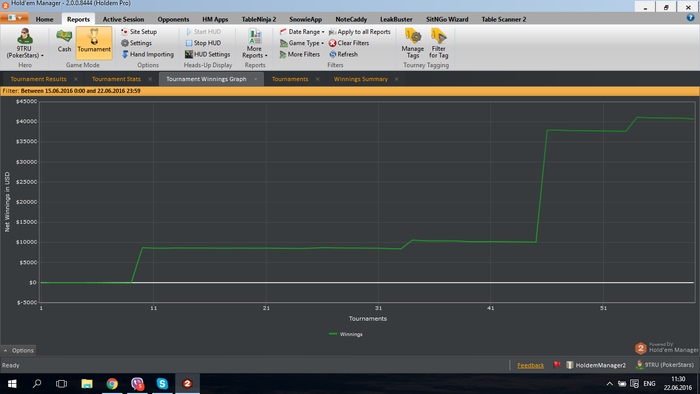Image resolution: width=700 pixels, height=394 pixels.
Task: Open Hand Importing
Action: [148, 54]
